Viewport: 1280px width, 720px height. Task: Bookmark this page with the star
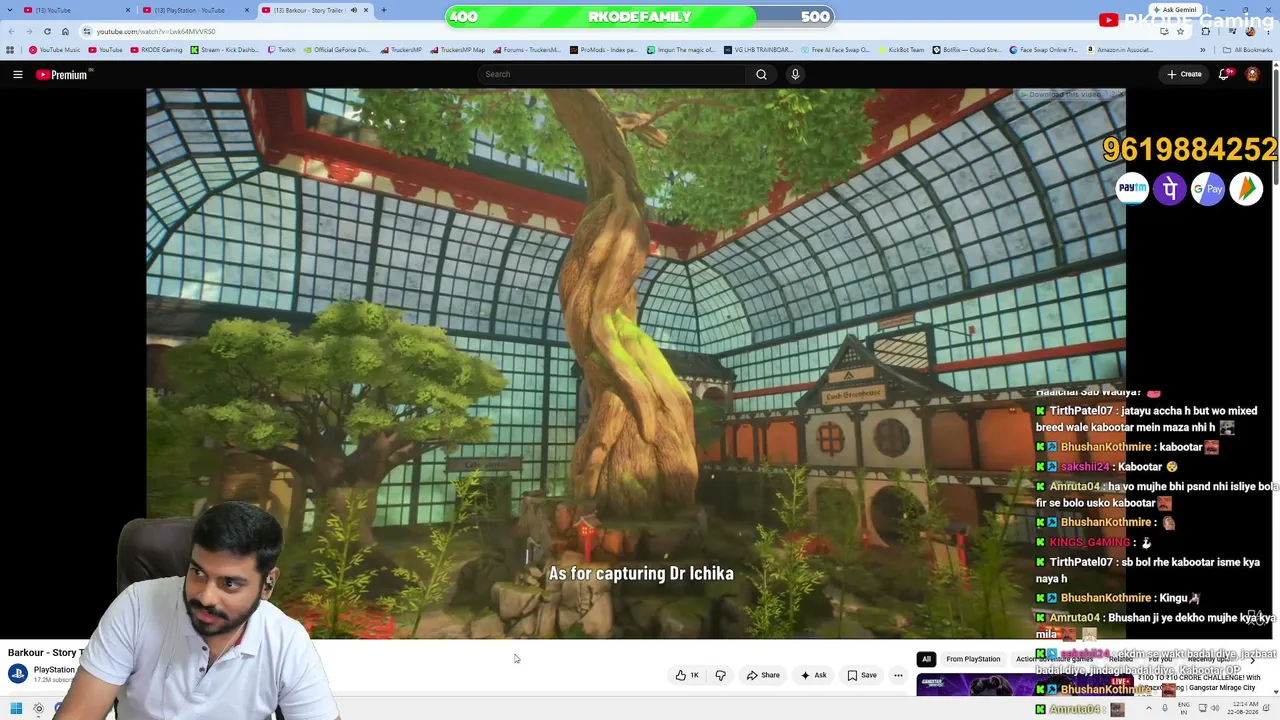(x=1180, y=31)
